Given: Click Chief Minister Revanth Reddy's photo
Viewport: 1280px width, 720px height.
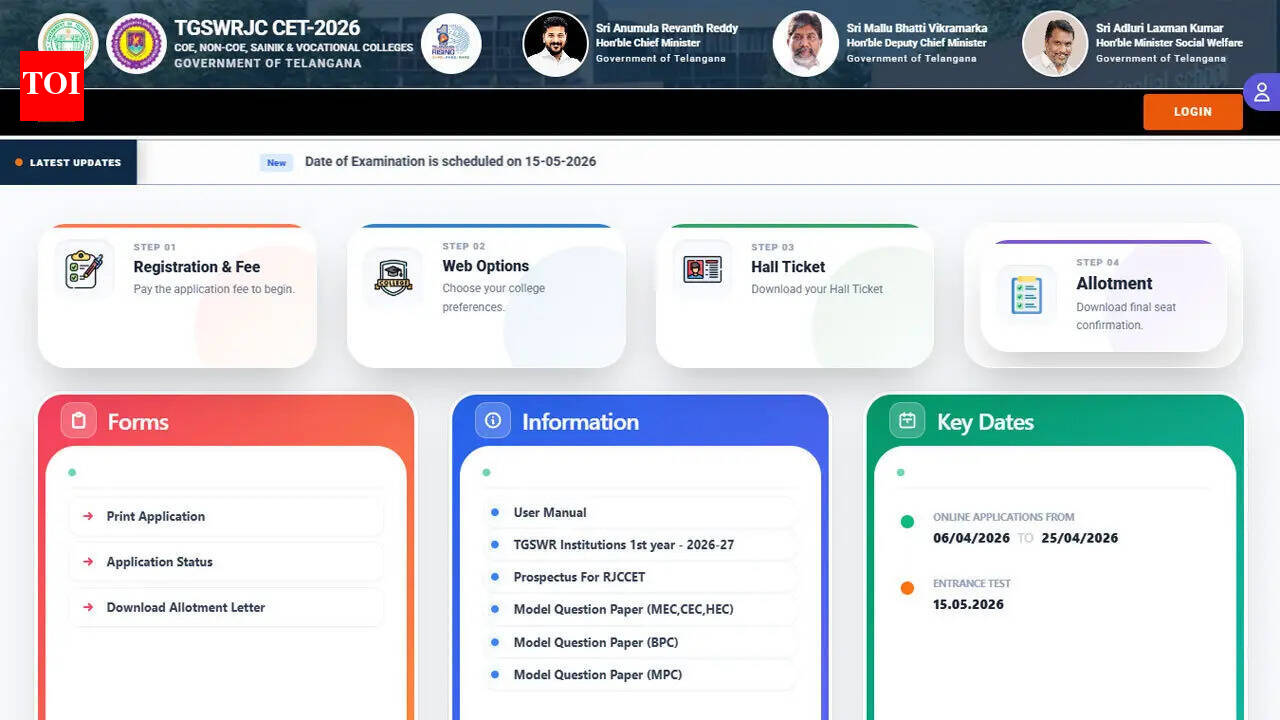Looking at the screenshot, I should (x=555, y=43).
